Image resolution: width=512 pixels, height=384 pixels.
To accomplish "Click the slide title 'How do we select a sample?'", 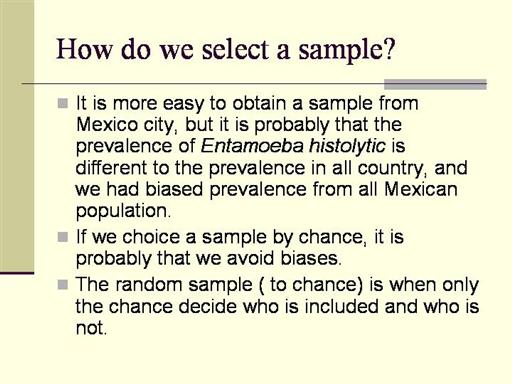I will pos(226,51).
